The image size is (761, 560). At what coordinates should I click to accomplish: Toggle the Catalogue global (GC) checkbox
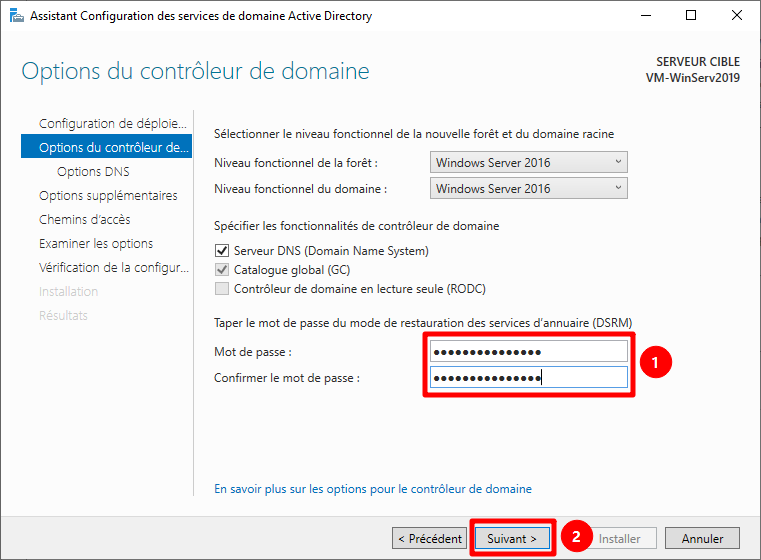click(x=222, y=270)
